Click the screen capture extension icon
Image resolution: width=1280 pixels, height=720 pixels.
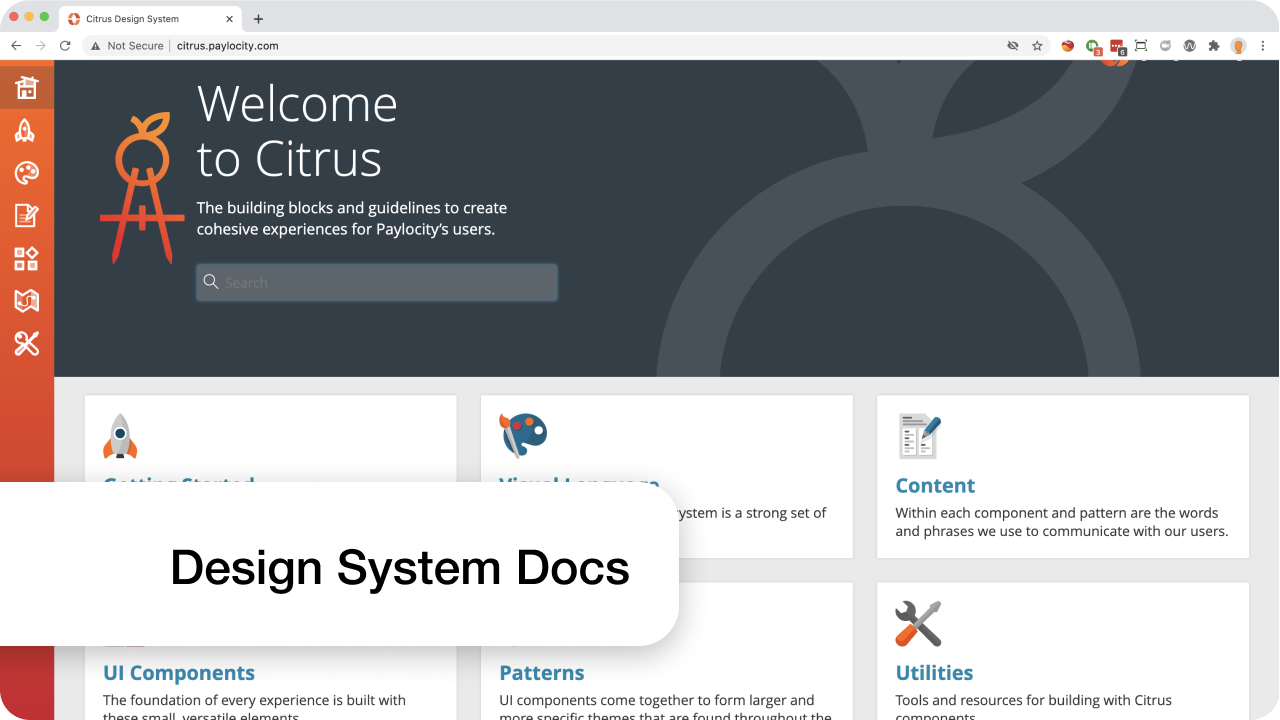click(1141, 46)
